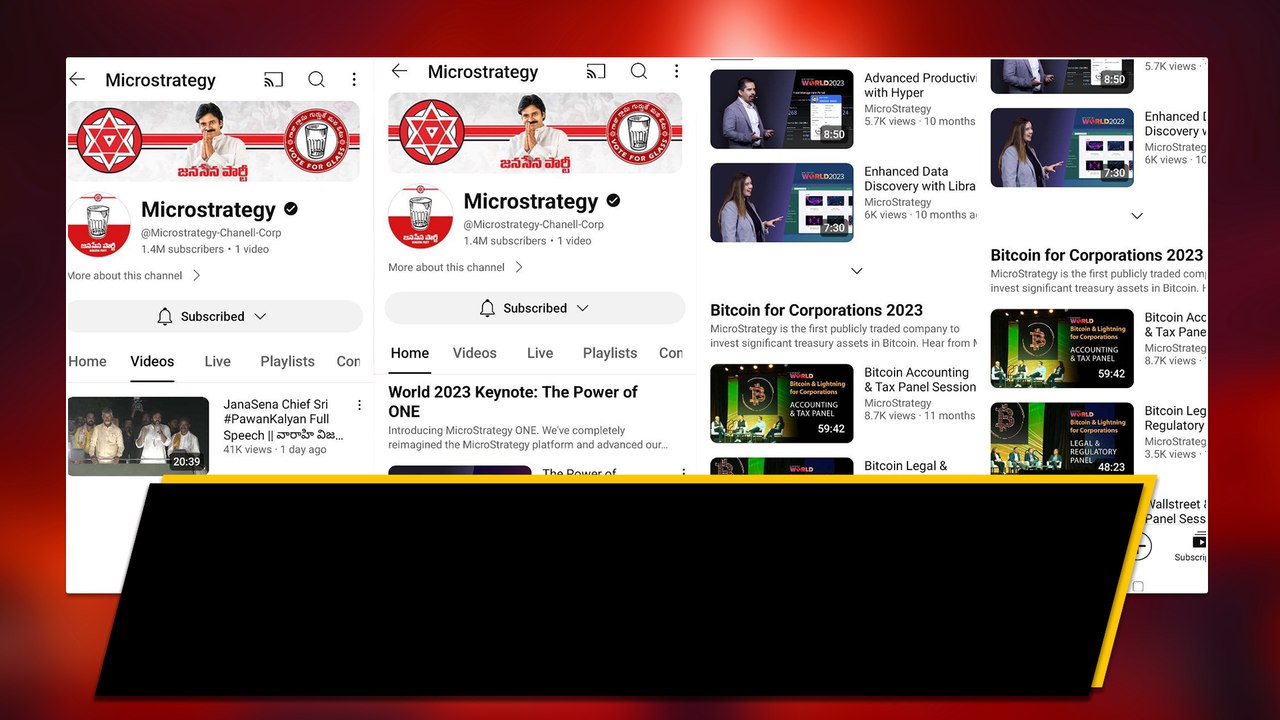Open three-dot menu beside JanaSena Chief video

[x=360, y=405]
